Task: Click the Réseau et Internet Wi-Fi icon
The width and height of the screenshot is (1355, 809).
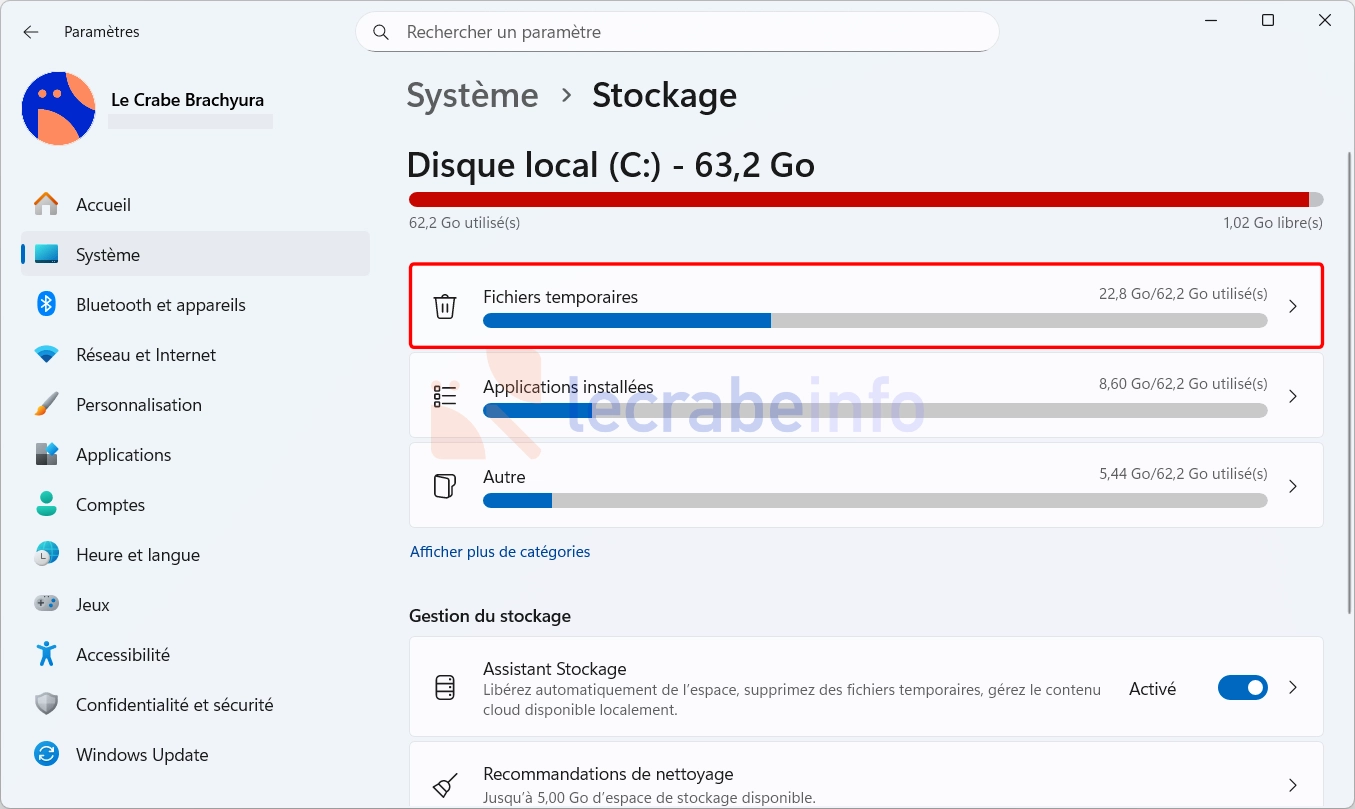Action: 46,354
